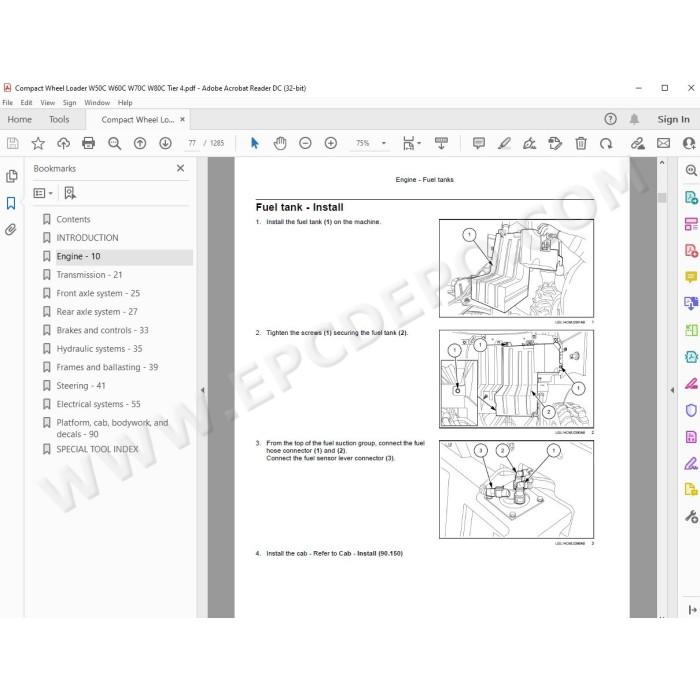Add a sticky note comment

pos(479,143)
